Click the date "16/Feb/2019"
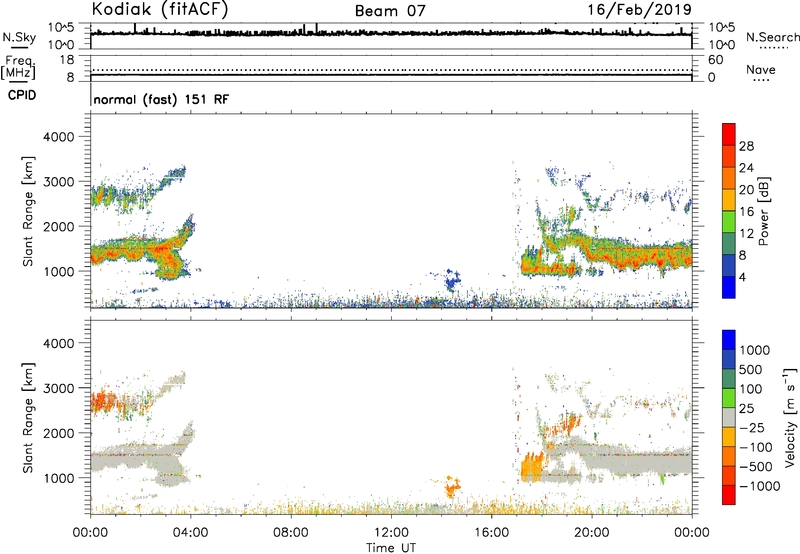 (x=639, y=9)
